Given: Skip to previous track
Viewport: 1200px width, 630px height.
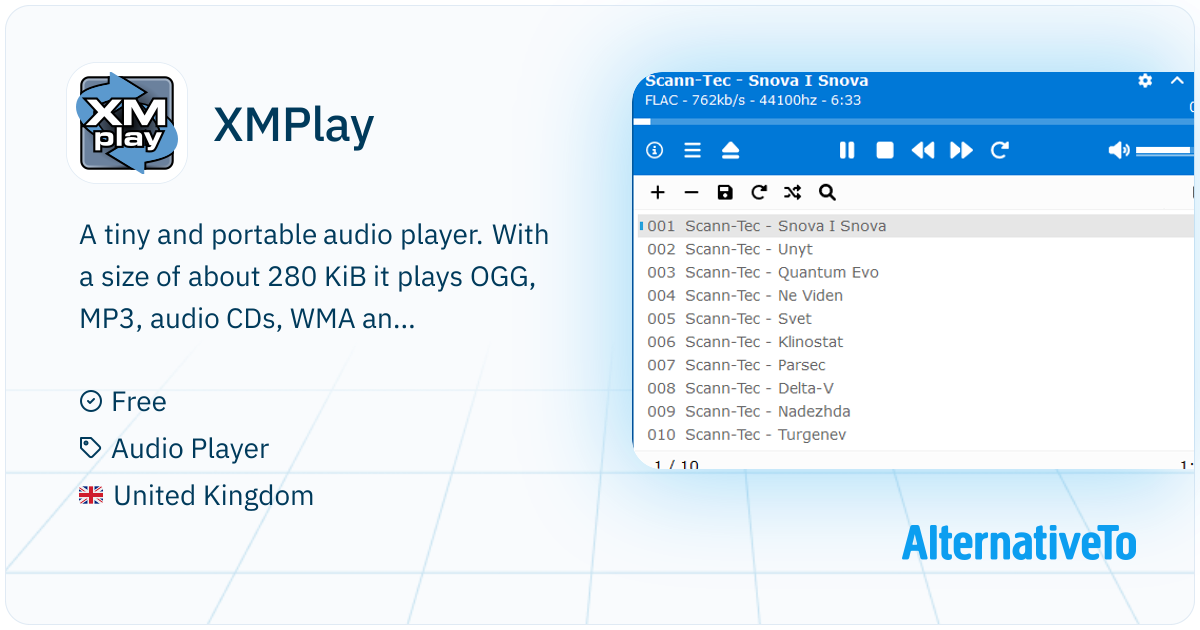Looking at the screenshot, I should 923,150.
